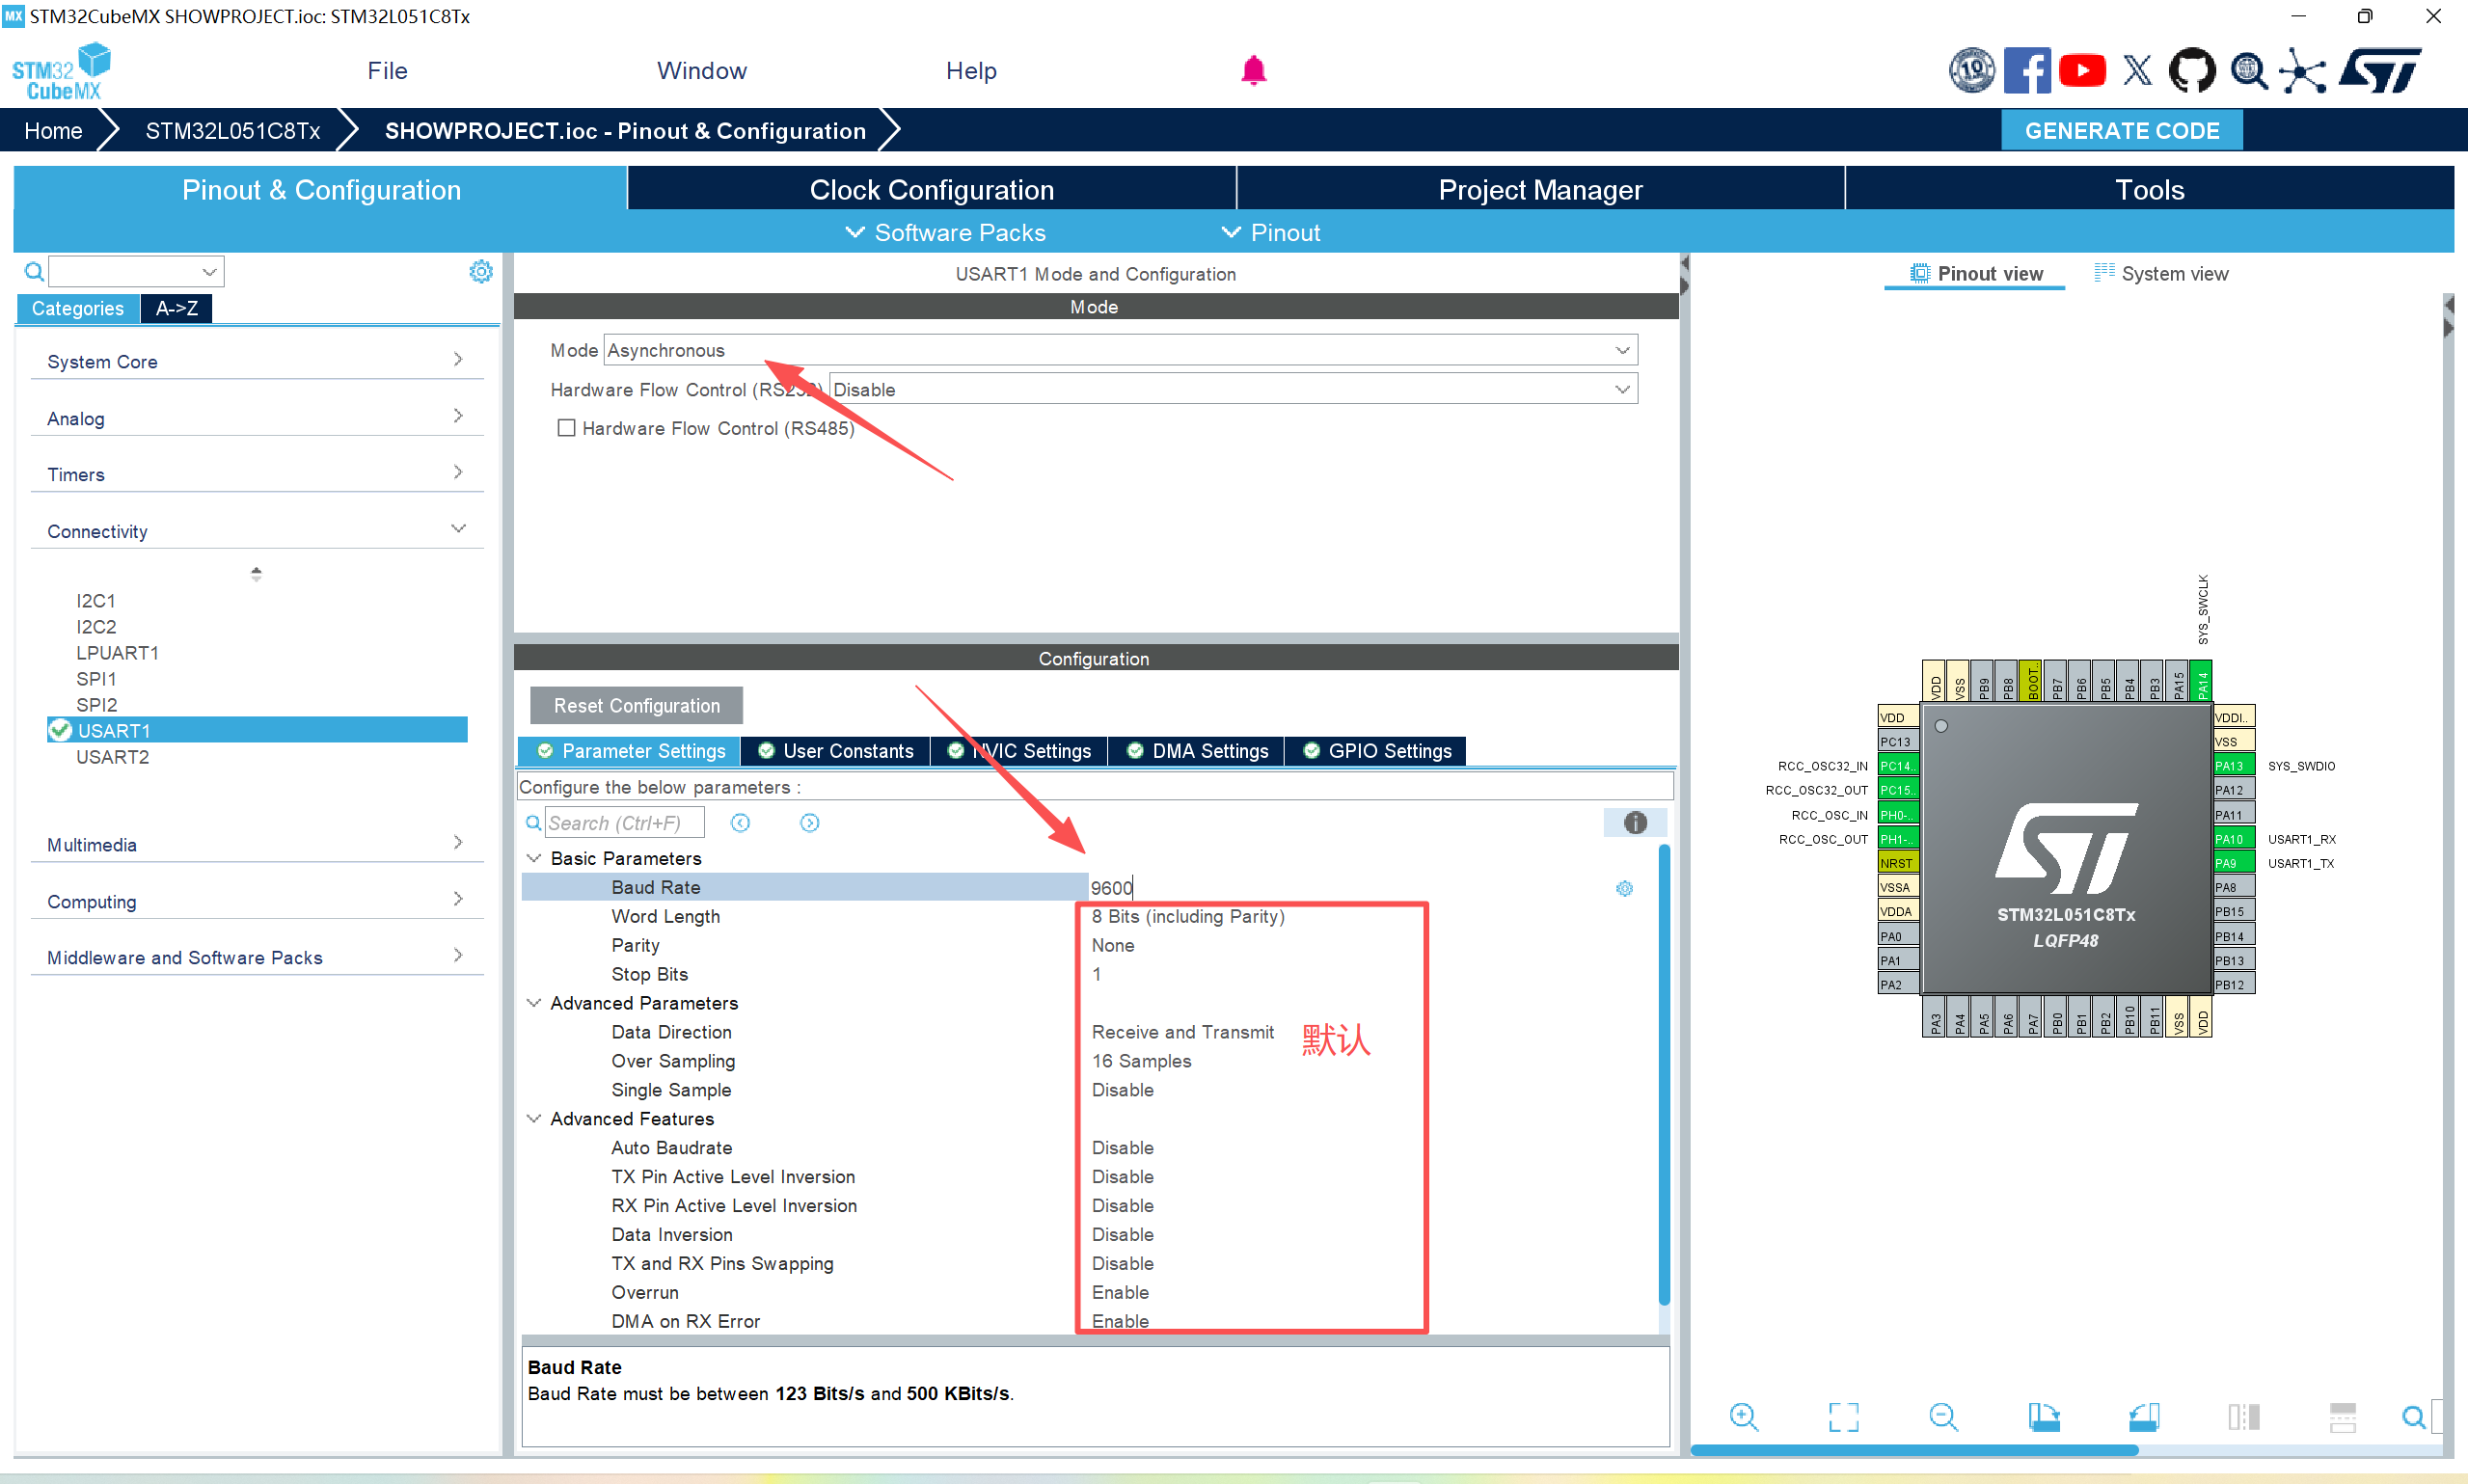
Task: Open the Pinout dropdown menu
Action: pyautogui.click(x=1270, y=233)
